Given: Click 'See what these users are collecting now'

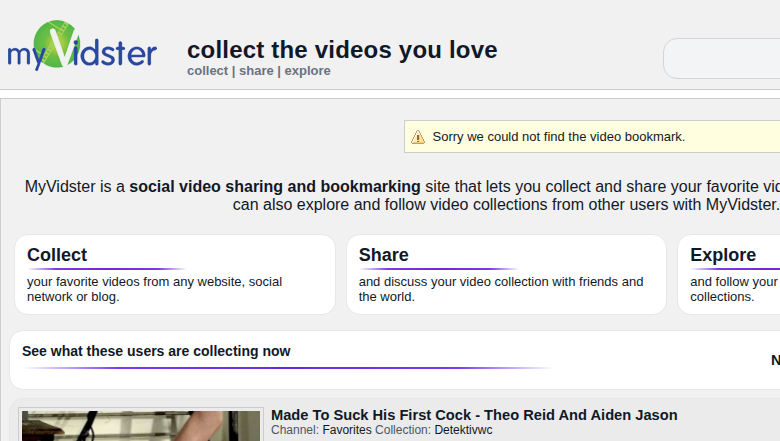Looking at the screenshot, I should (156, 351).
